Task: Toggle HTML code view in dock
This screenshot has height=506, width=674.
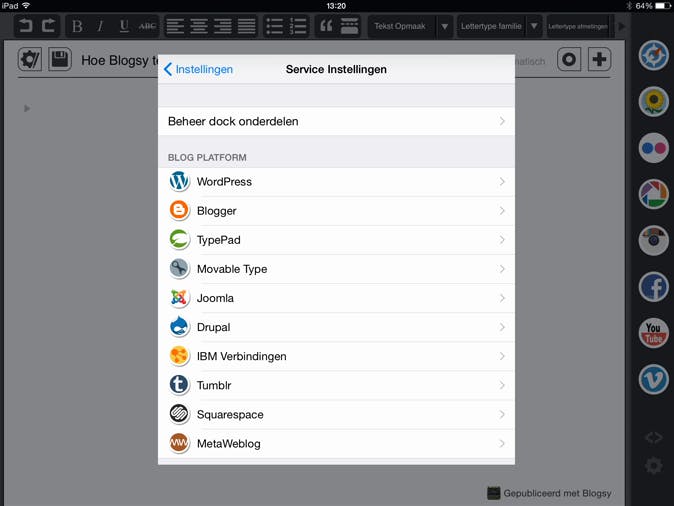Action: (653, 438)
